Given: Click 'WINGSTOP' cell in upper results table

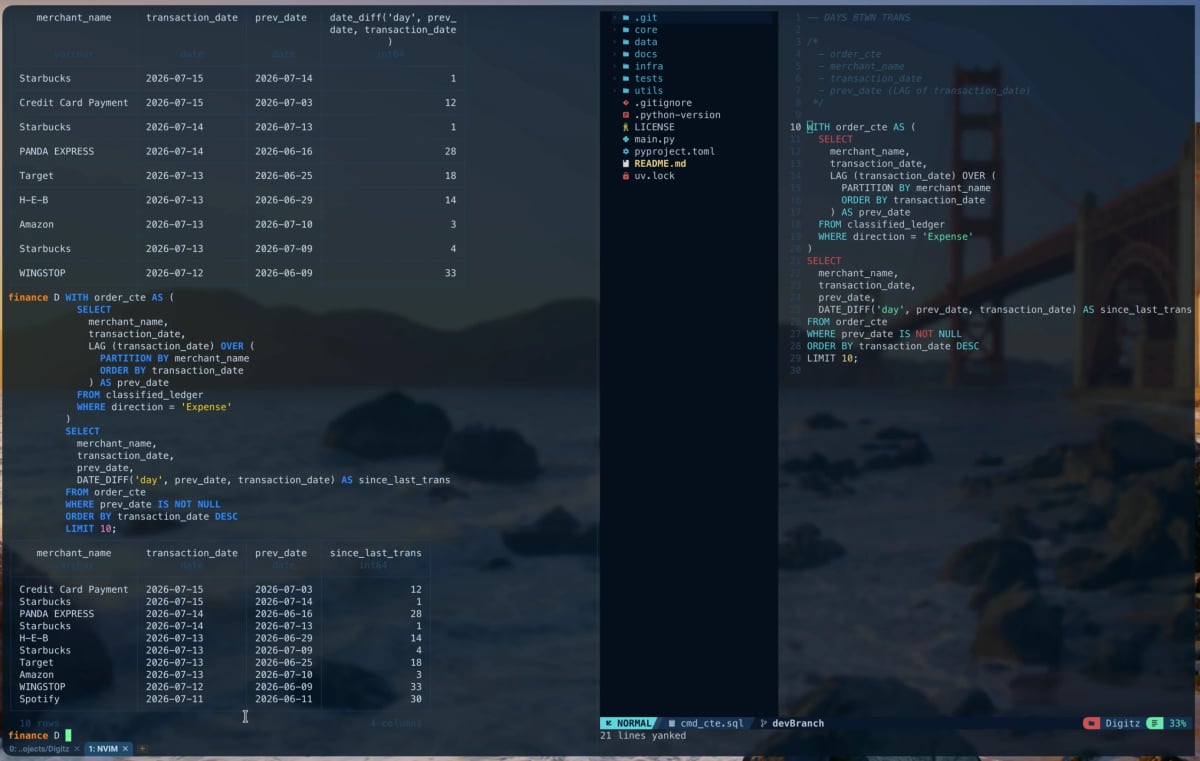Looking at the screenshot, I should (42, 273).
